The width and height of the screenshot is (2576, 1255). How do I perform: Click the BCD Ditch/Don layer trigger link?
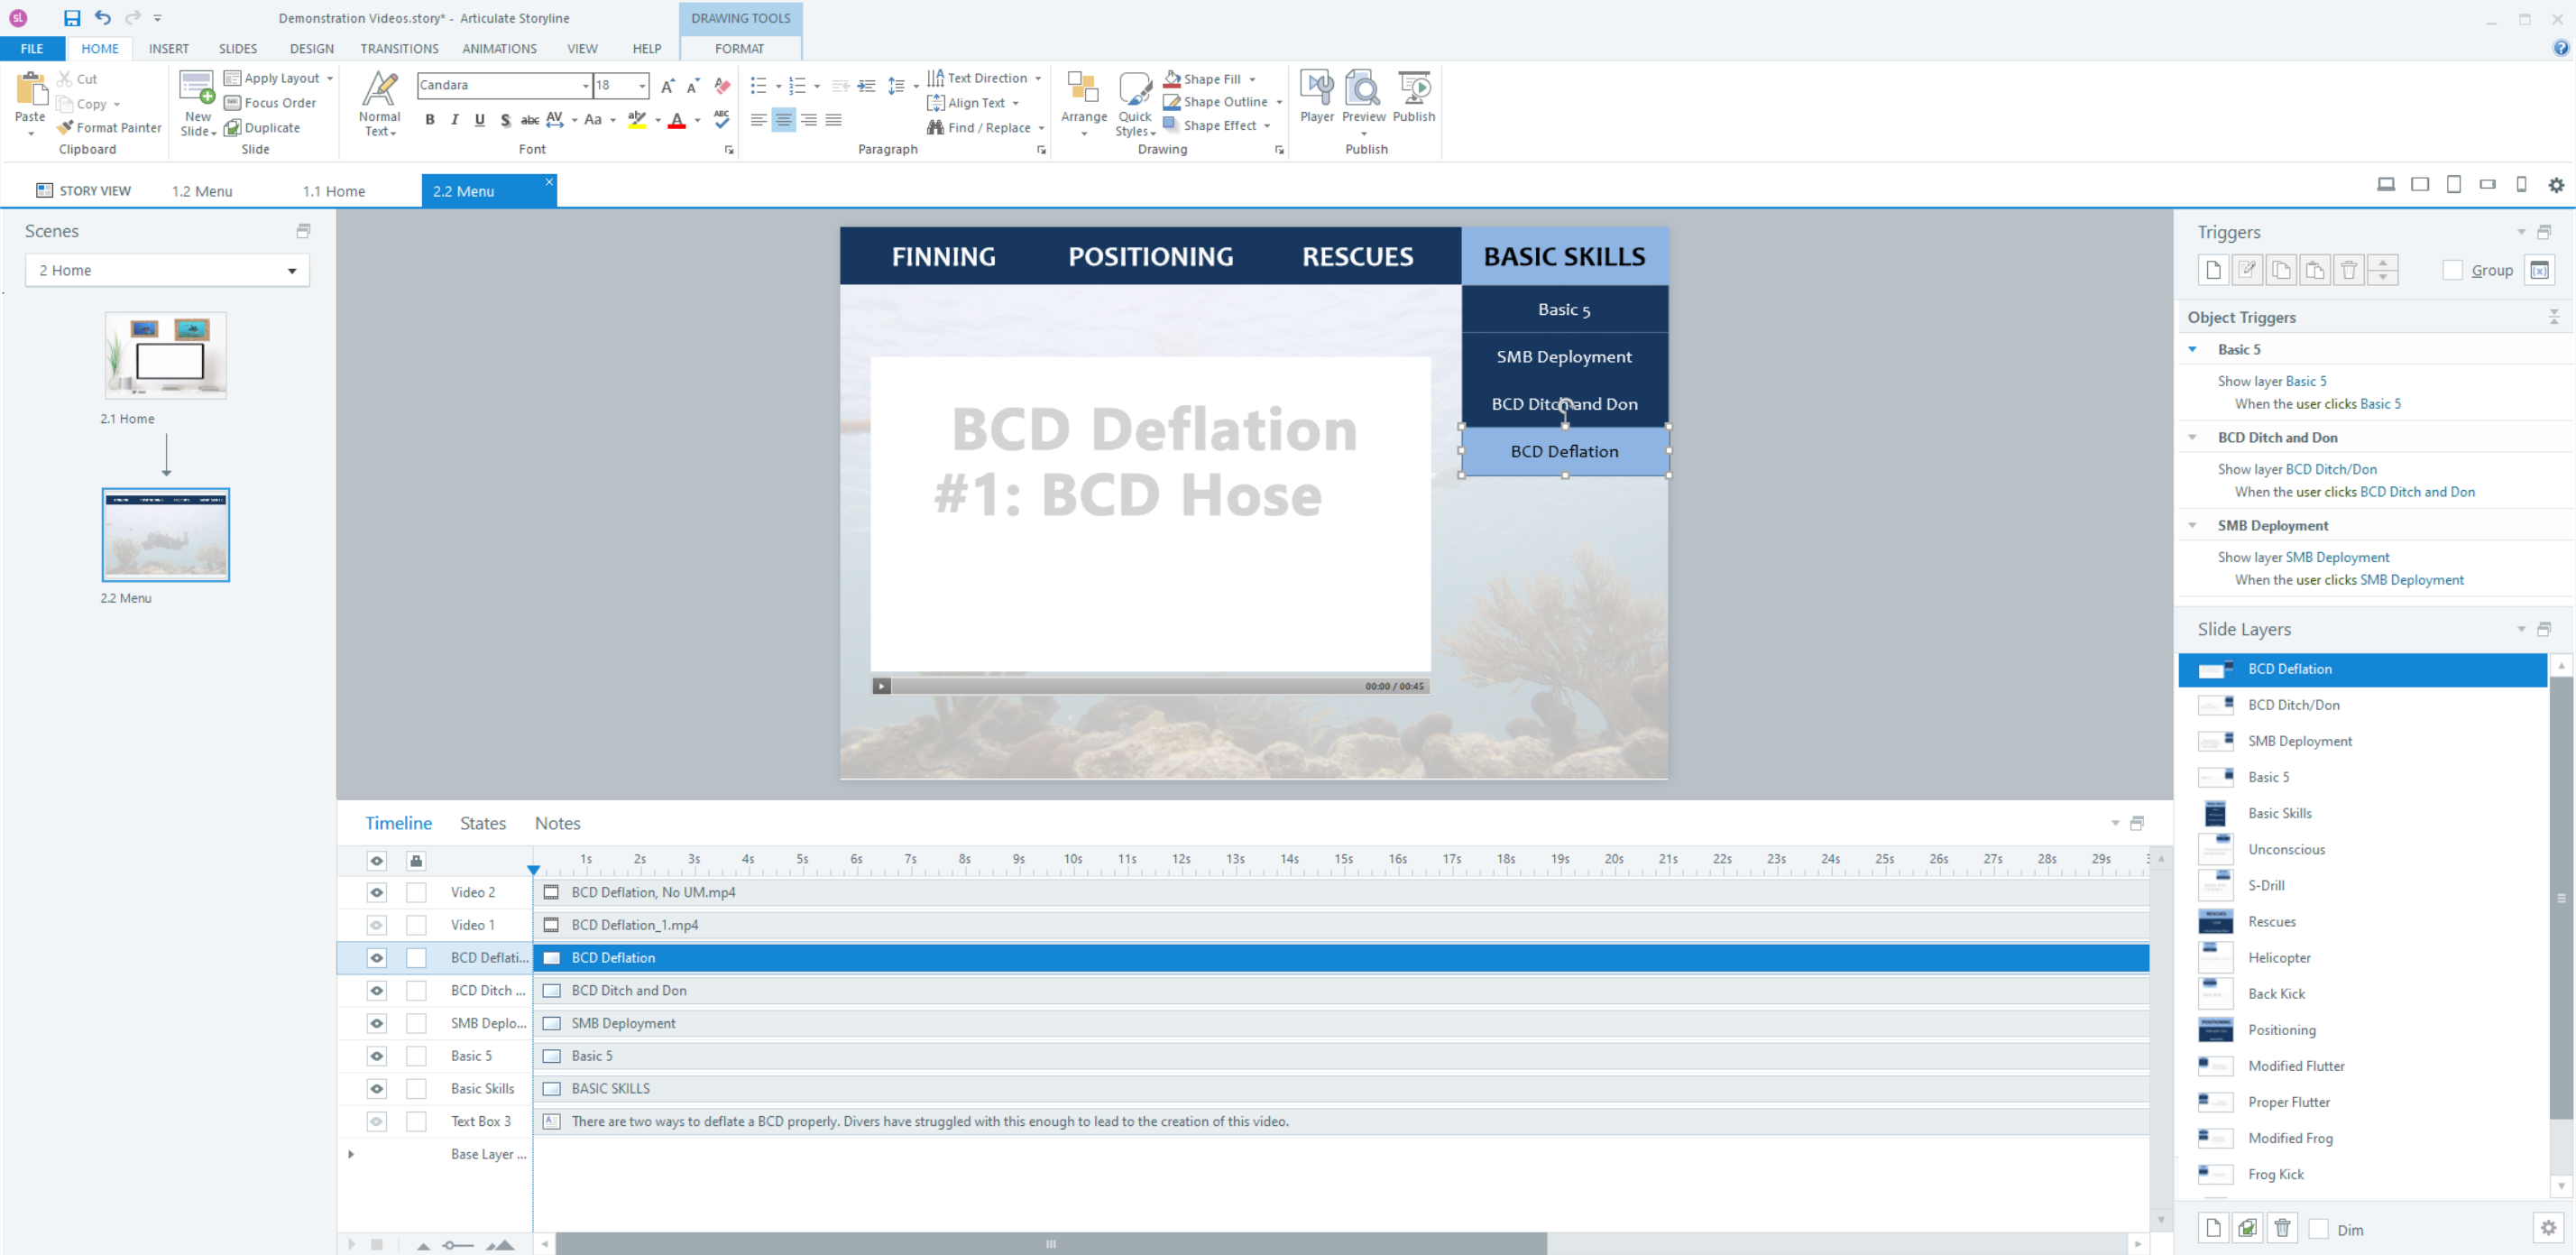(2331, 469)
